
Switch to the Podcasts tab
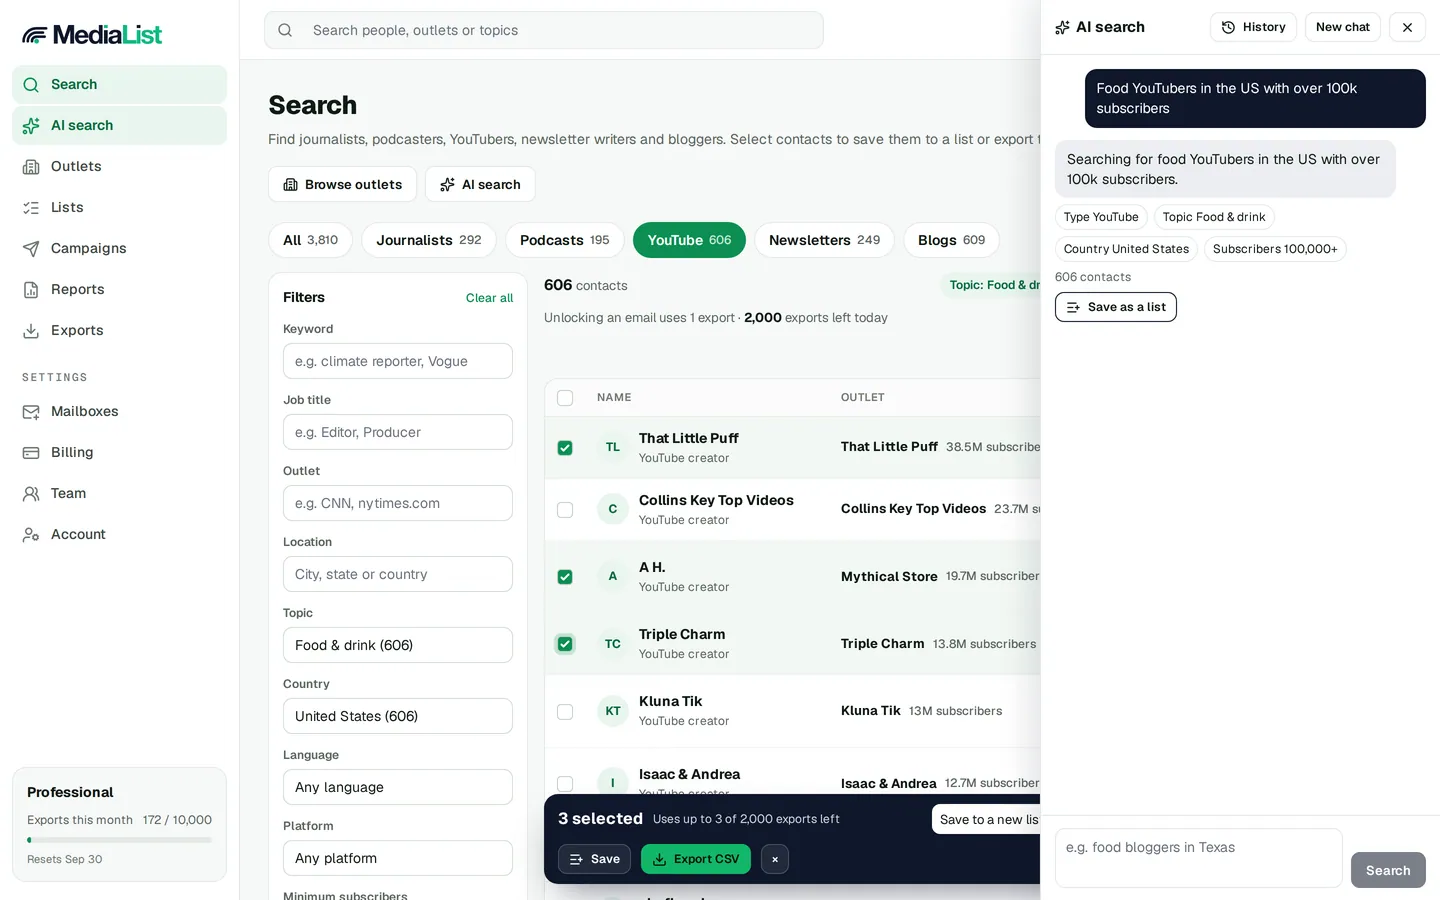coord(564,240)
